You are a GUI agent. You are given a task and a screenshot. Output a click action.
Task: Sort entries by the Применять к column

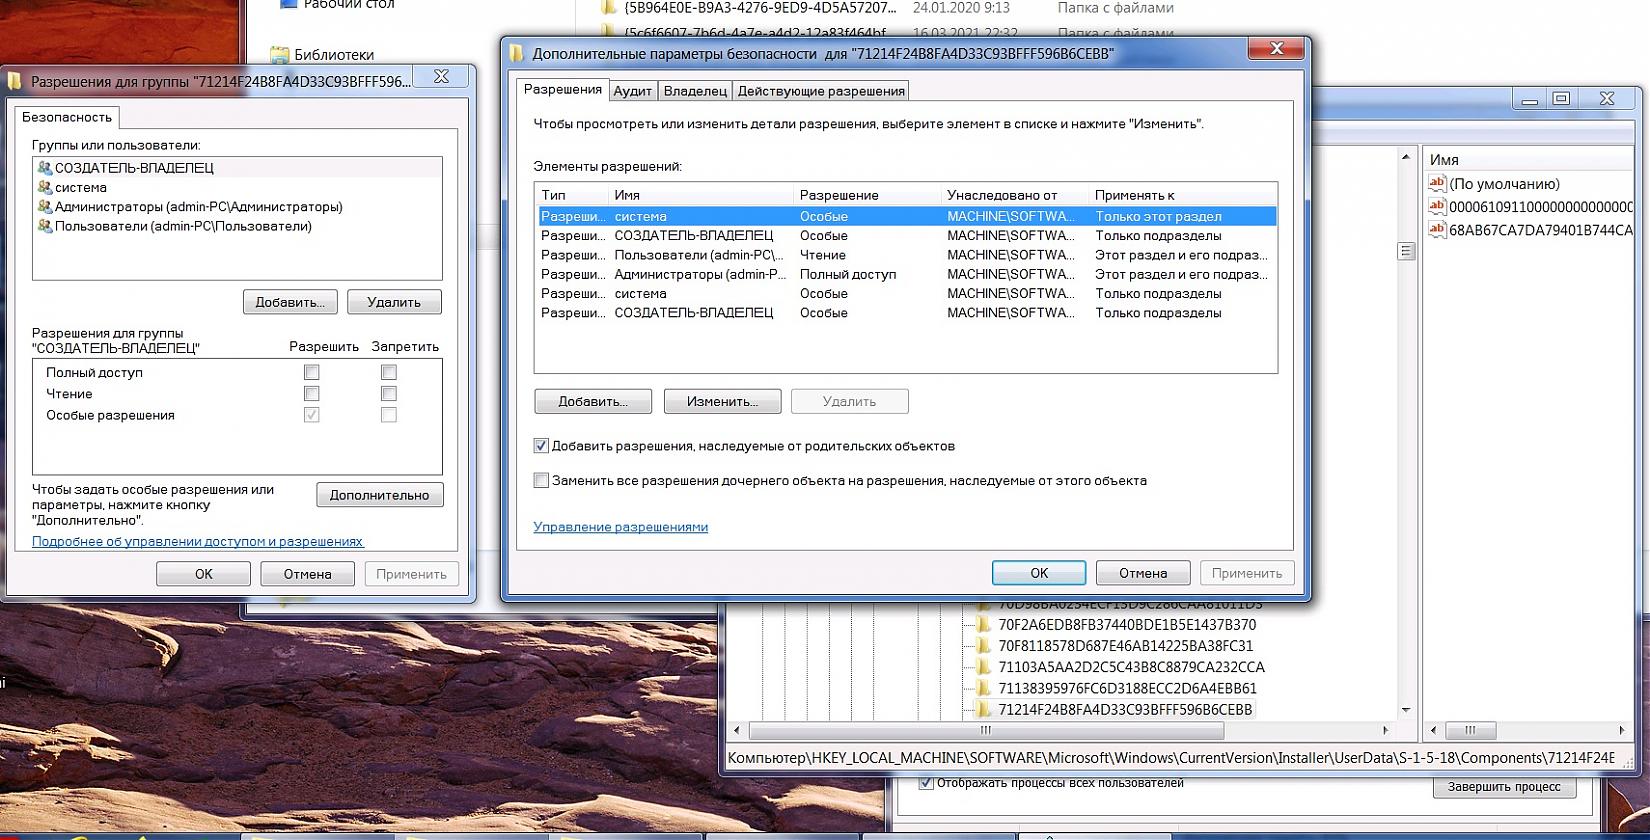[x=1180, y=195]
